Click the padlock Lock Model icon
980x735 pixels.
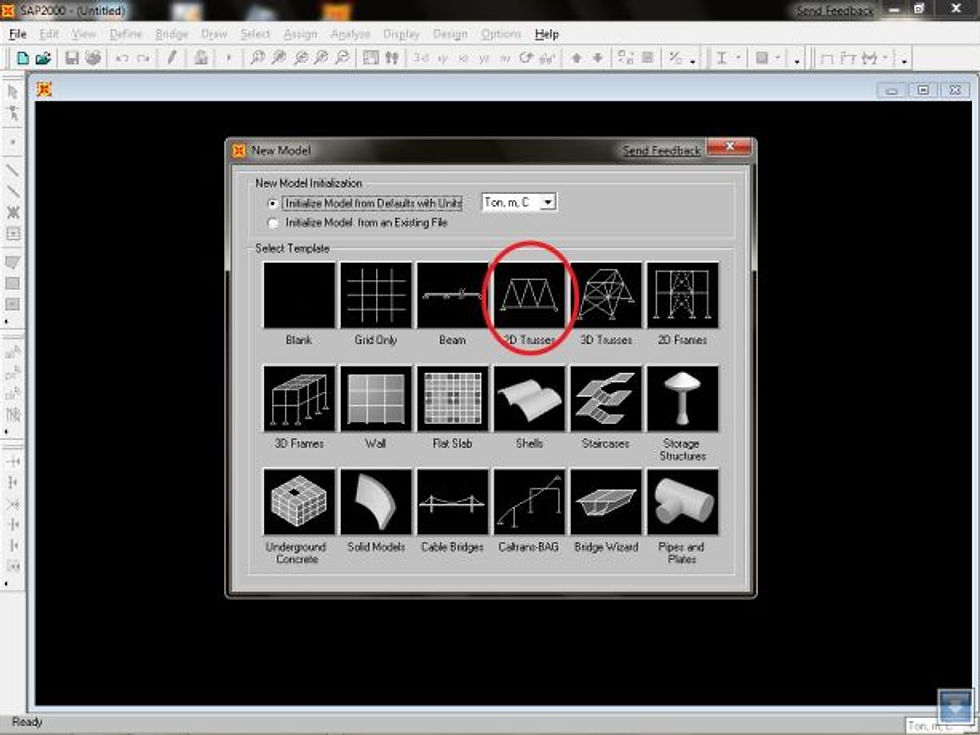pyautogui.click(x=201, y=58)
